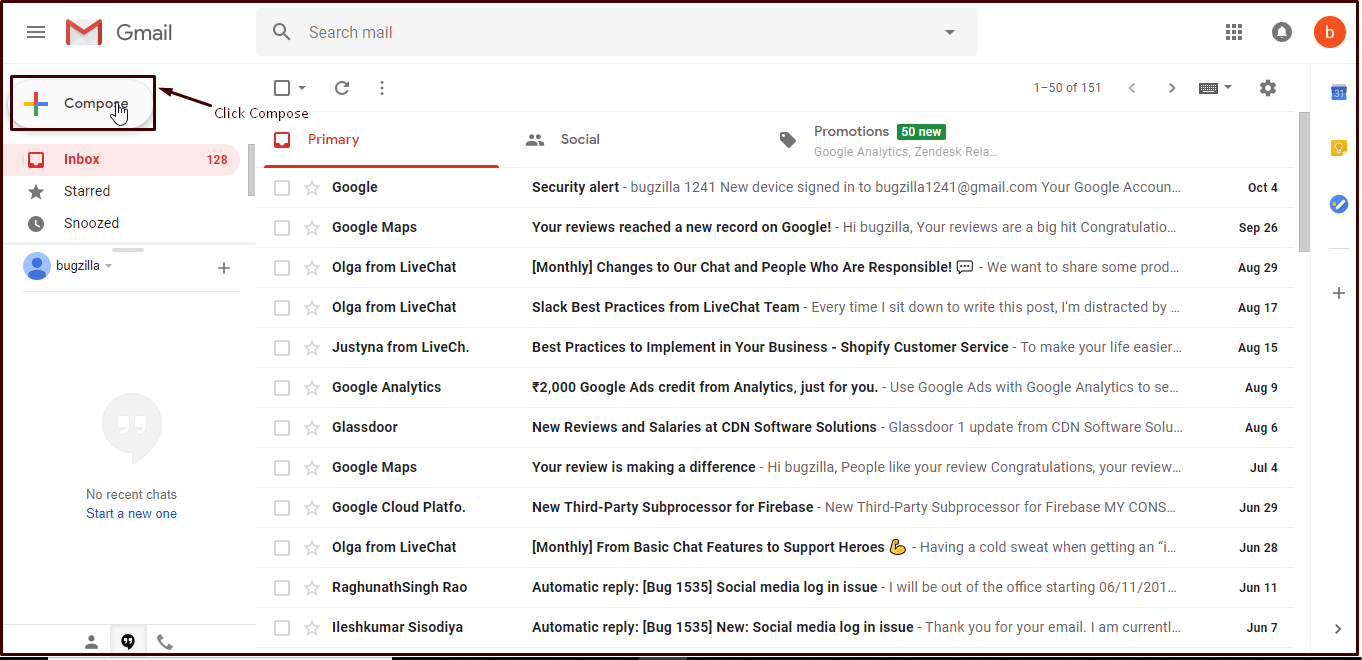The height and width of the screenshot is (660, 1362).
Task: Open the input tools keyboard dropdown
Action: 1228,88
